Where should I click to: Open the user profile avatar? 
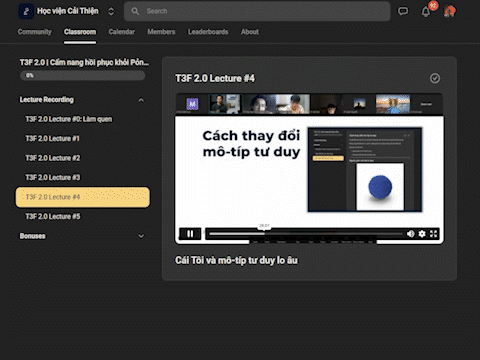point(450,11)
